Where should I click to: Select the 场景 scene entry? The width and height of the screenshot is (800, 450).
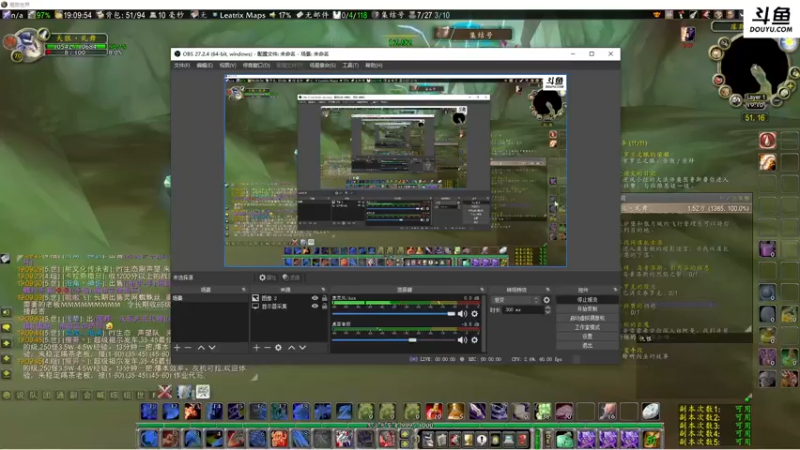pyautogui.click(x=210, y=298)
